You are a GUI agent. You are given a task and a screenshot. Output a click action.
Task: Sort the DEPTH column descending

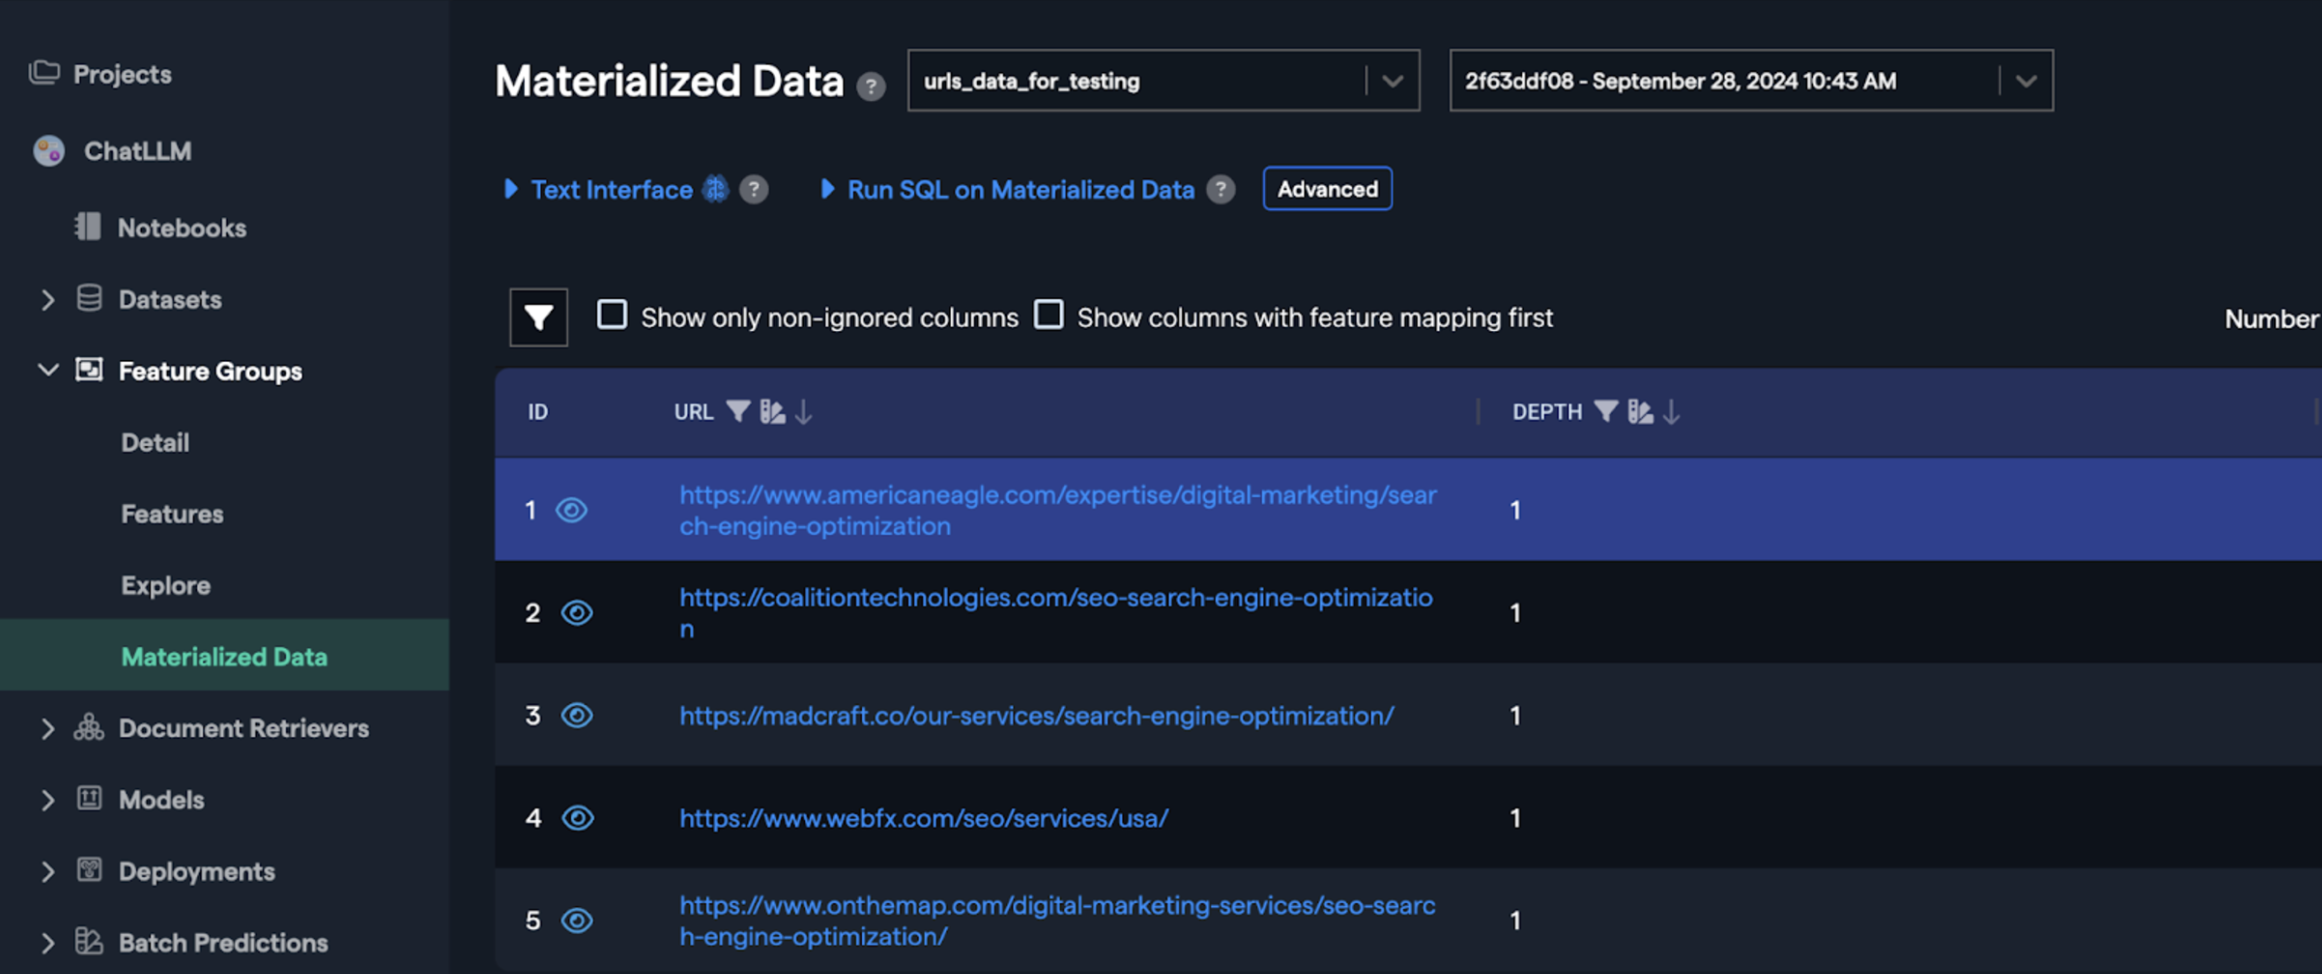click(1671, 411)
